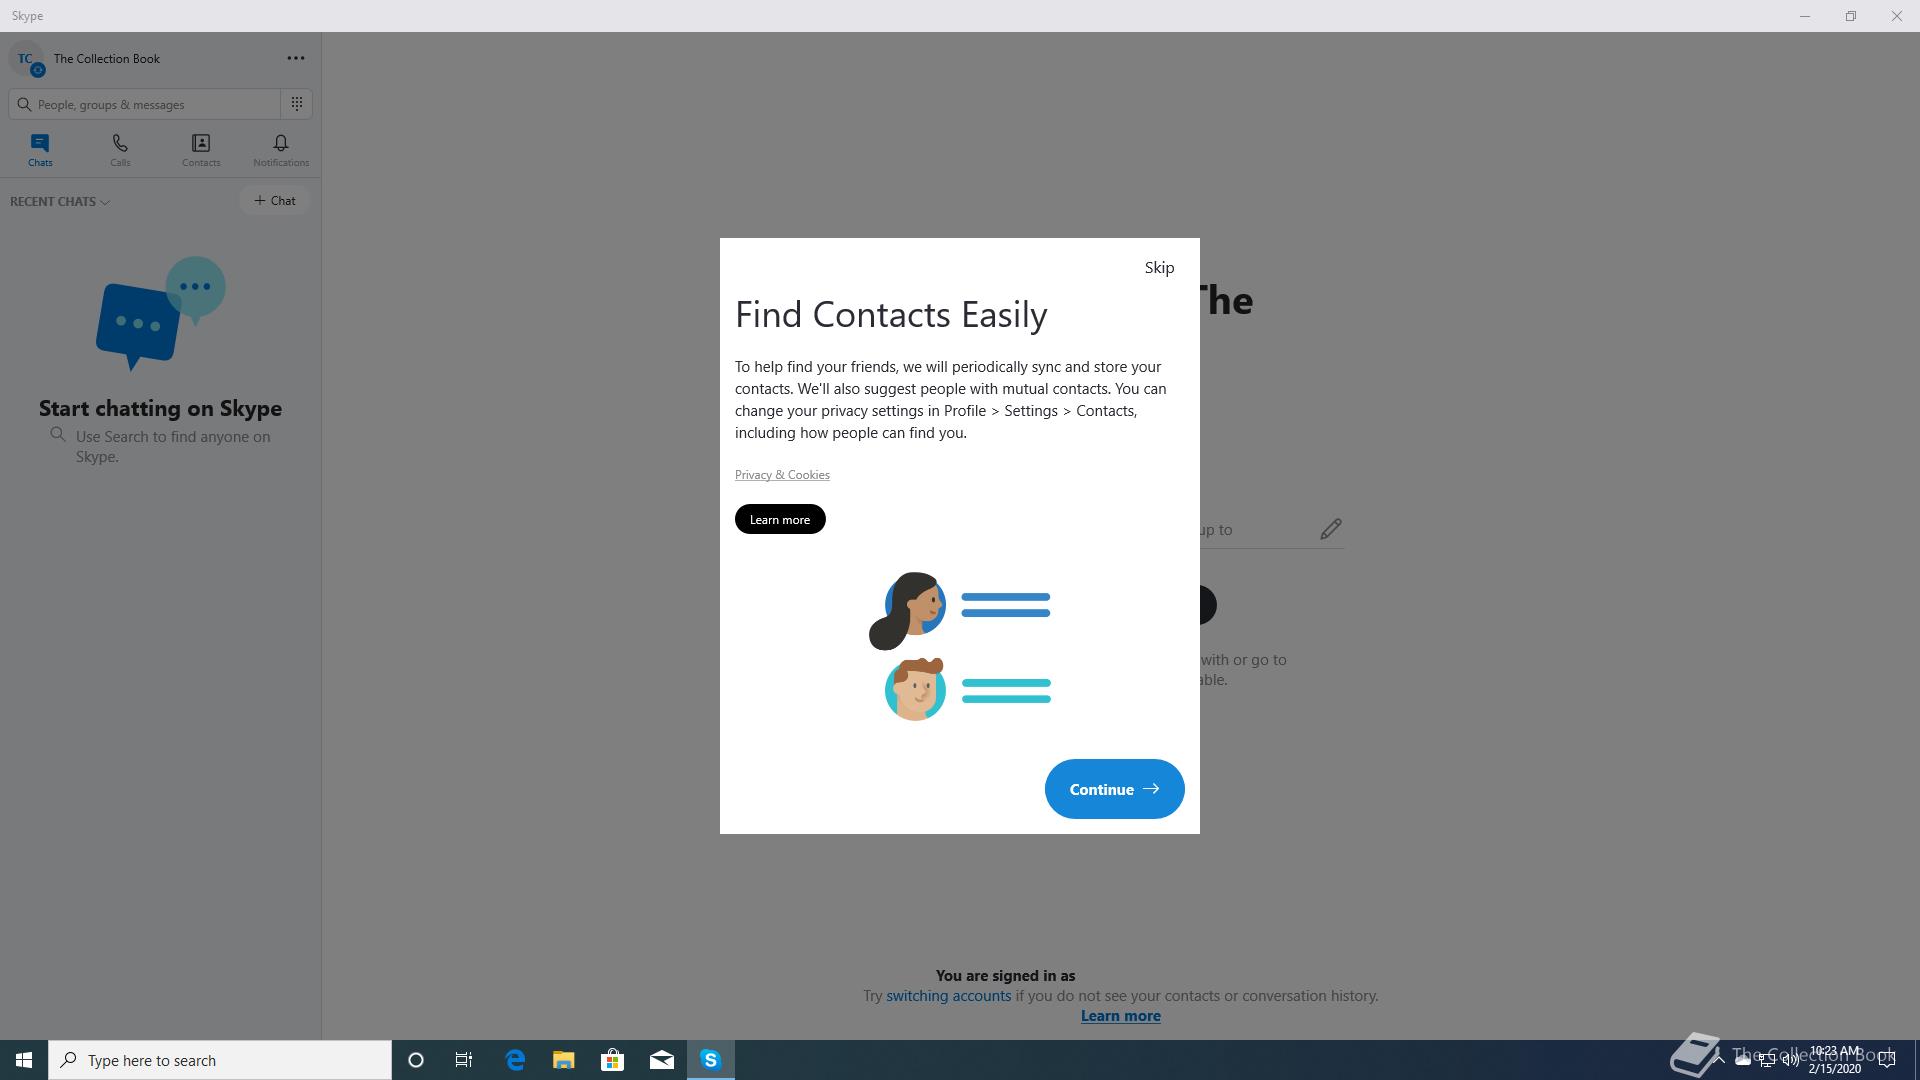Open the dial pad grid icon
The width and height of the screenshot is (1920, 1080).
coord(297,104)
